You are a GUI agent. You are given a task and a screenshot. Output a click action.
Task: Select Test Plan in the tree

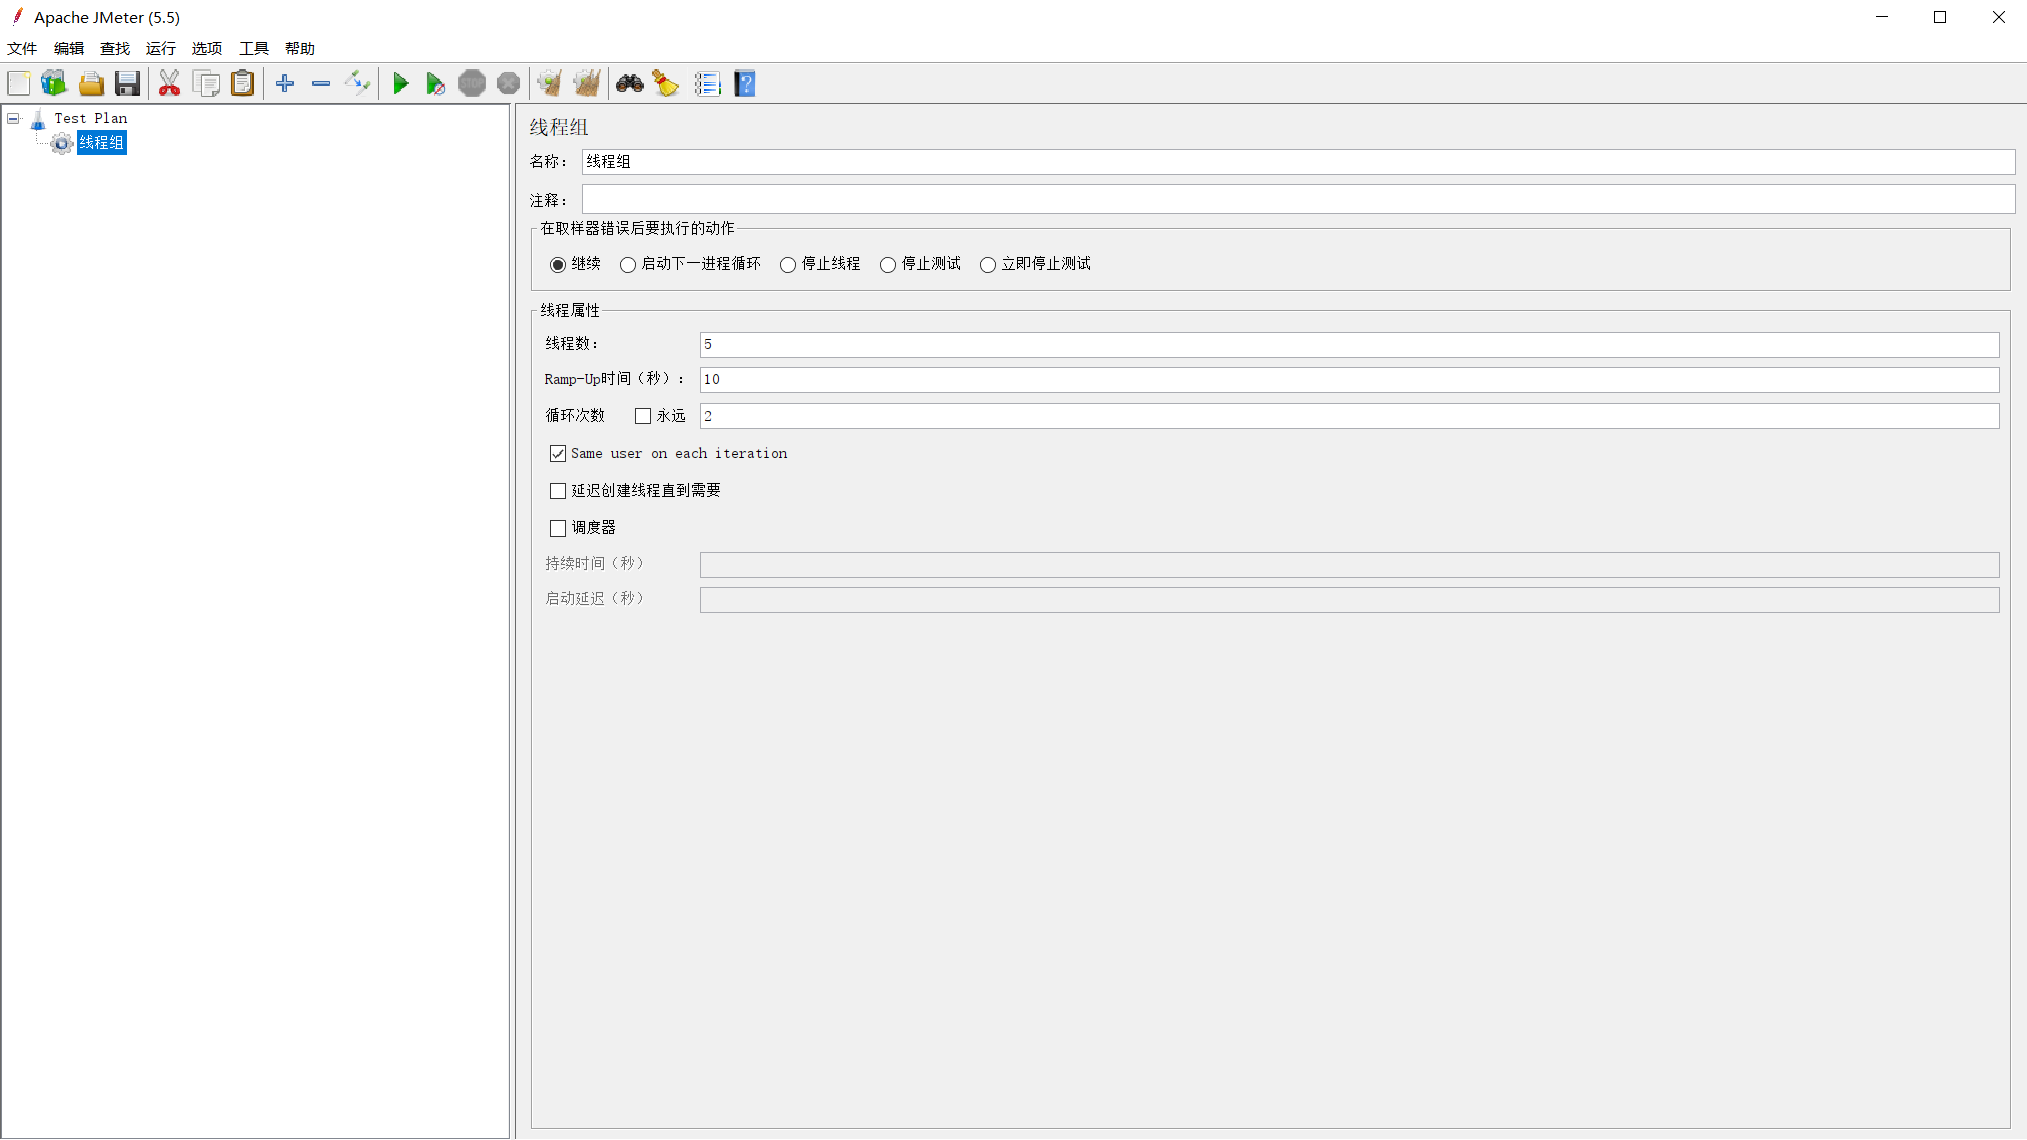click(91, 119)
